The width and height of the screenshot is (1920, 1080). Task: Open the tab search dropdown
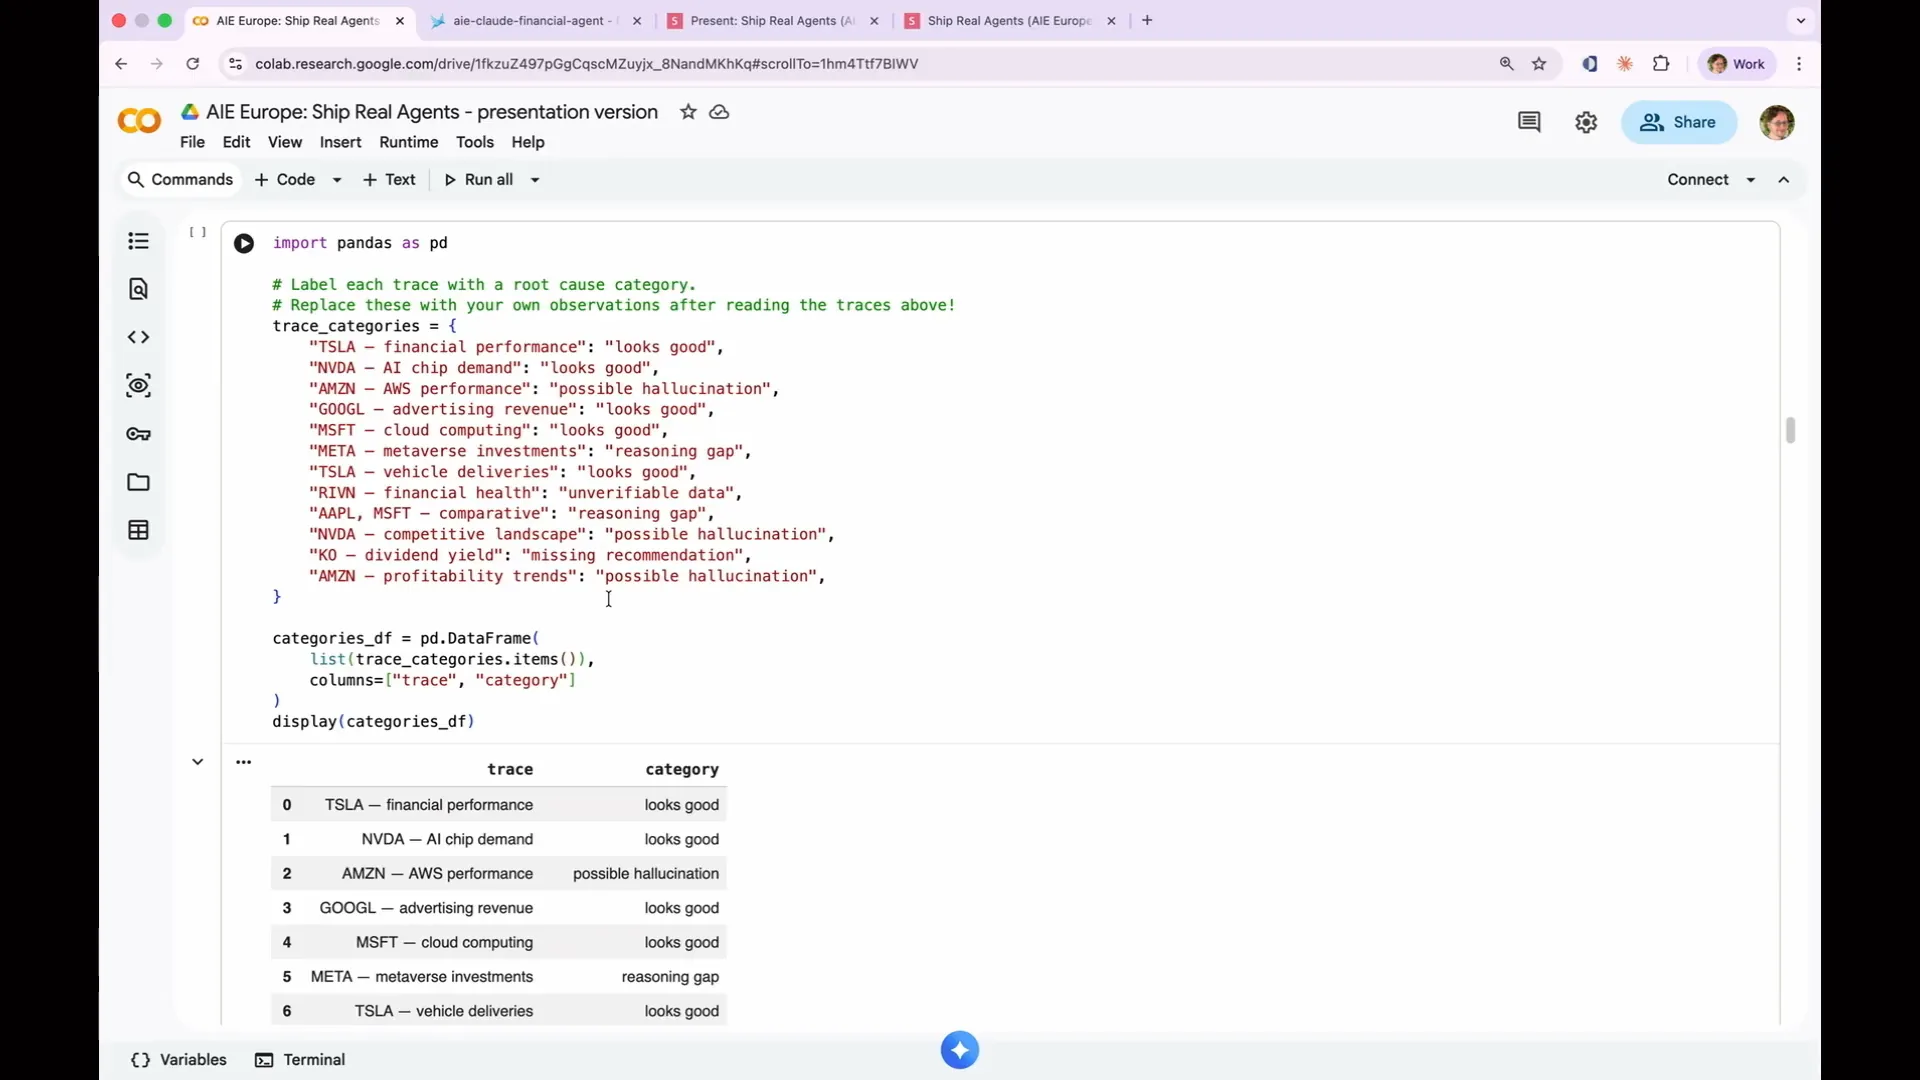[x=1801, y=20]
